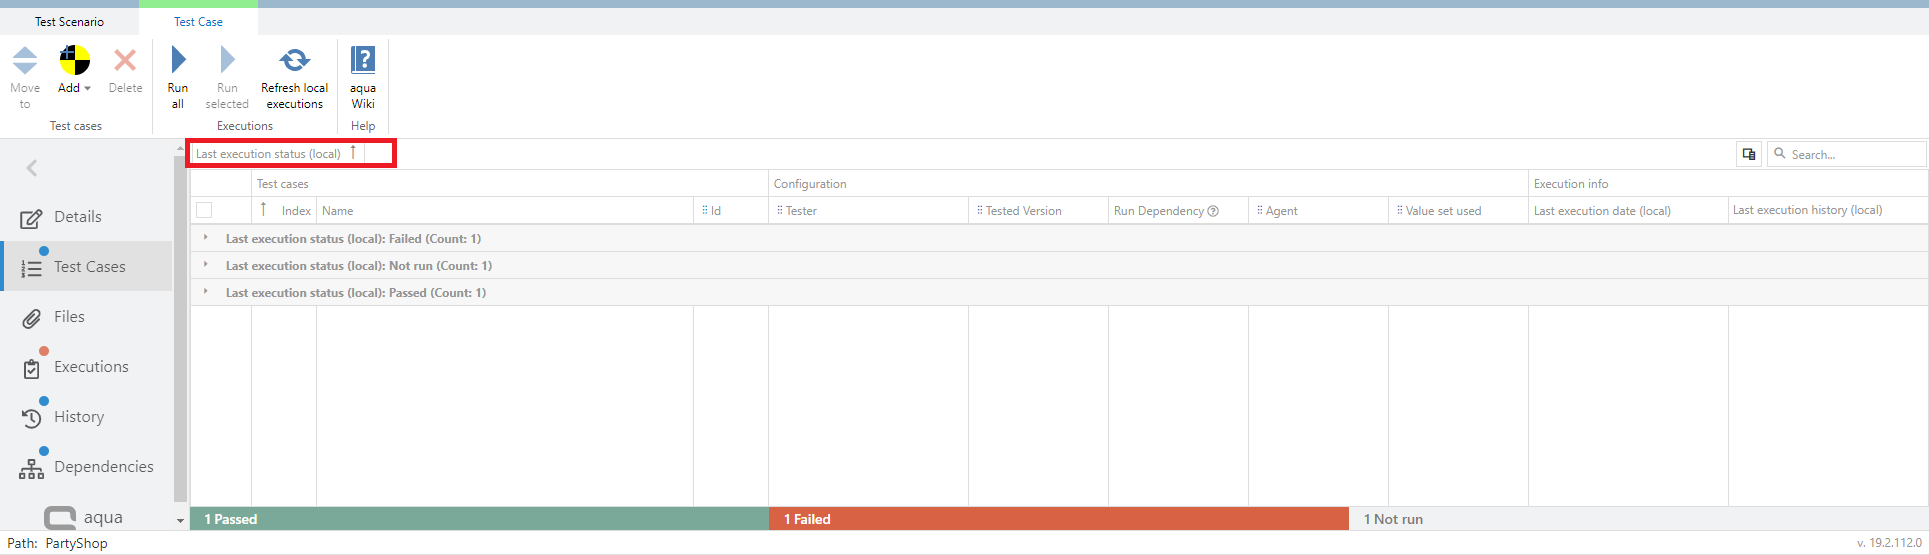The width and height of the screenshot is (1929, 555).
Task: Open History section in sidebar
Action: [78, 417]
